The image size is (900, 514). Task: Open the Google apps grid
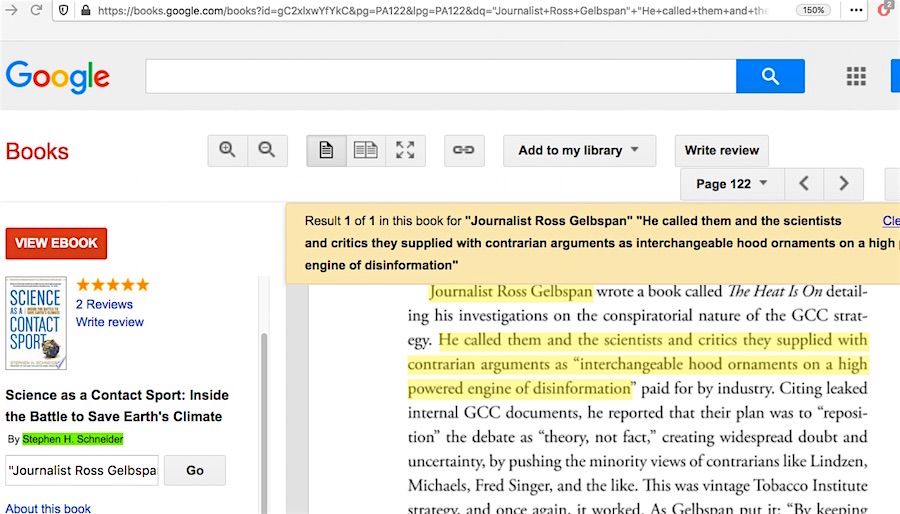pos(856,76)
